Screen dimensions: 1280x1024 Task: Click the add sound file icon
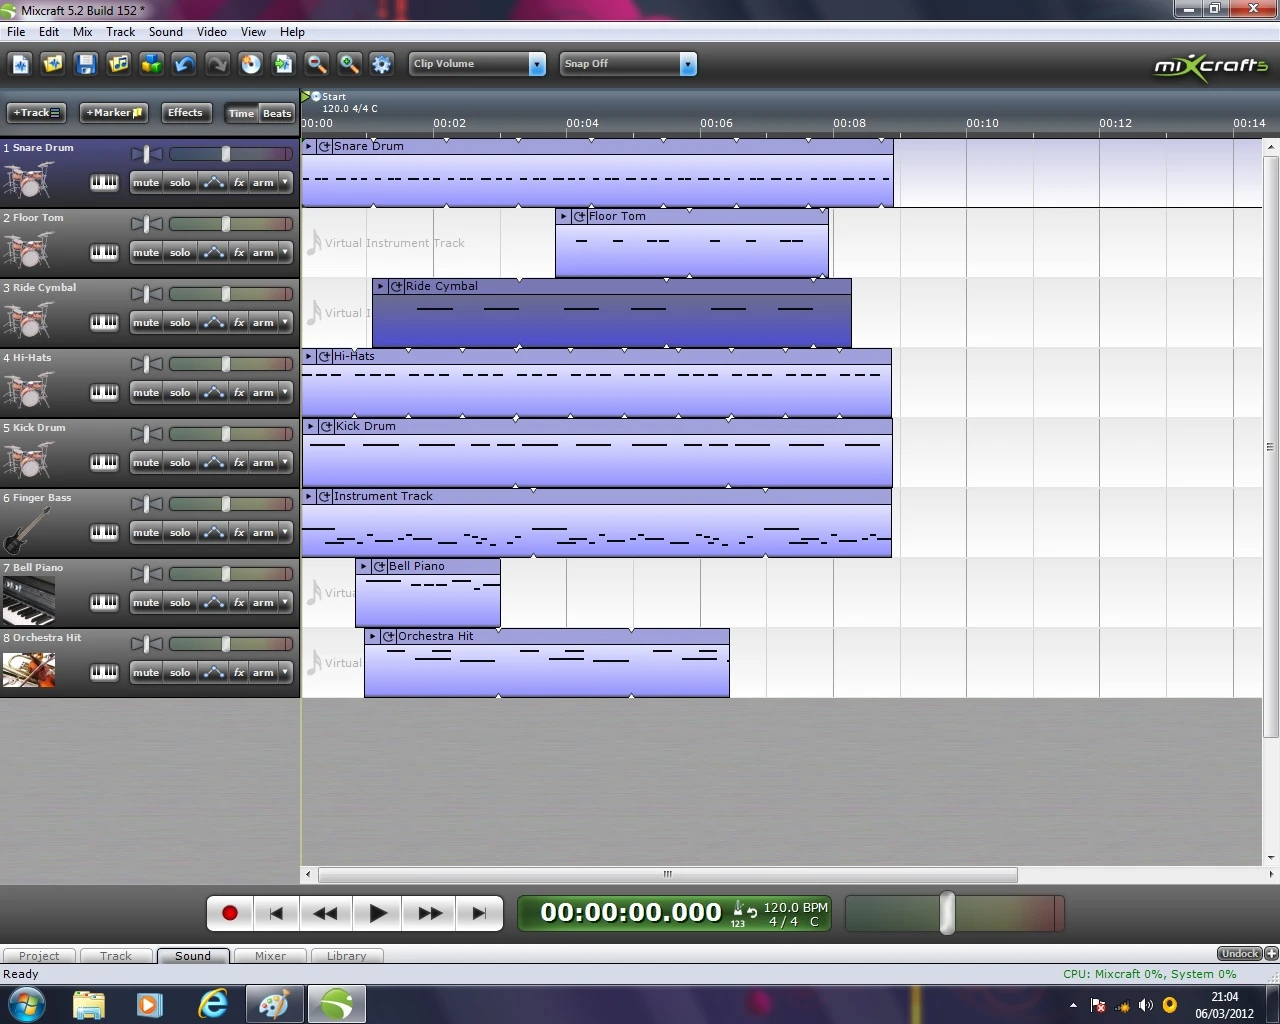[x=119, y=64]
